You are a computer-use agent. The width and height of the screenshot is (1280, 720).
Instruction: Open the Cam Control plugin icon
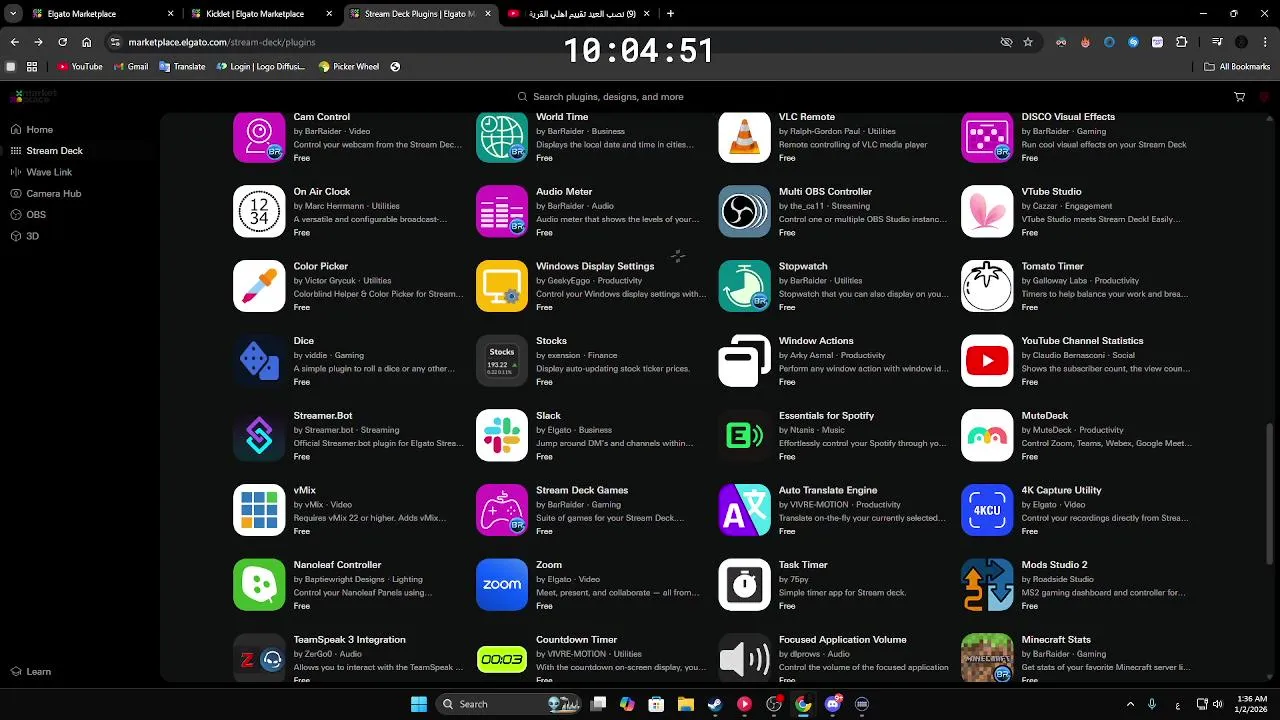coord(259,136)
